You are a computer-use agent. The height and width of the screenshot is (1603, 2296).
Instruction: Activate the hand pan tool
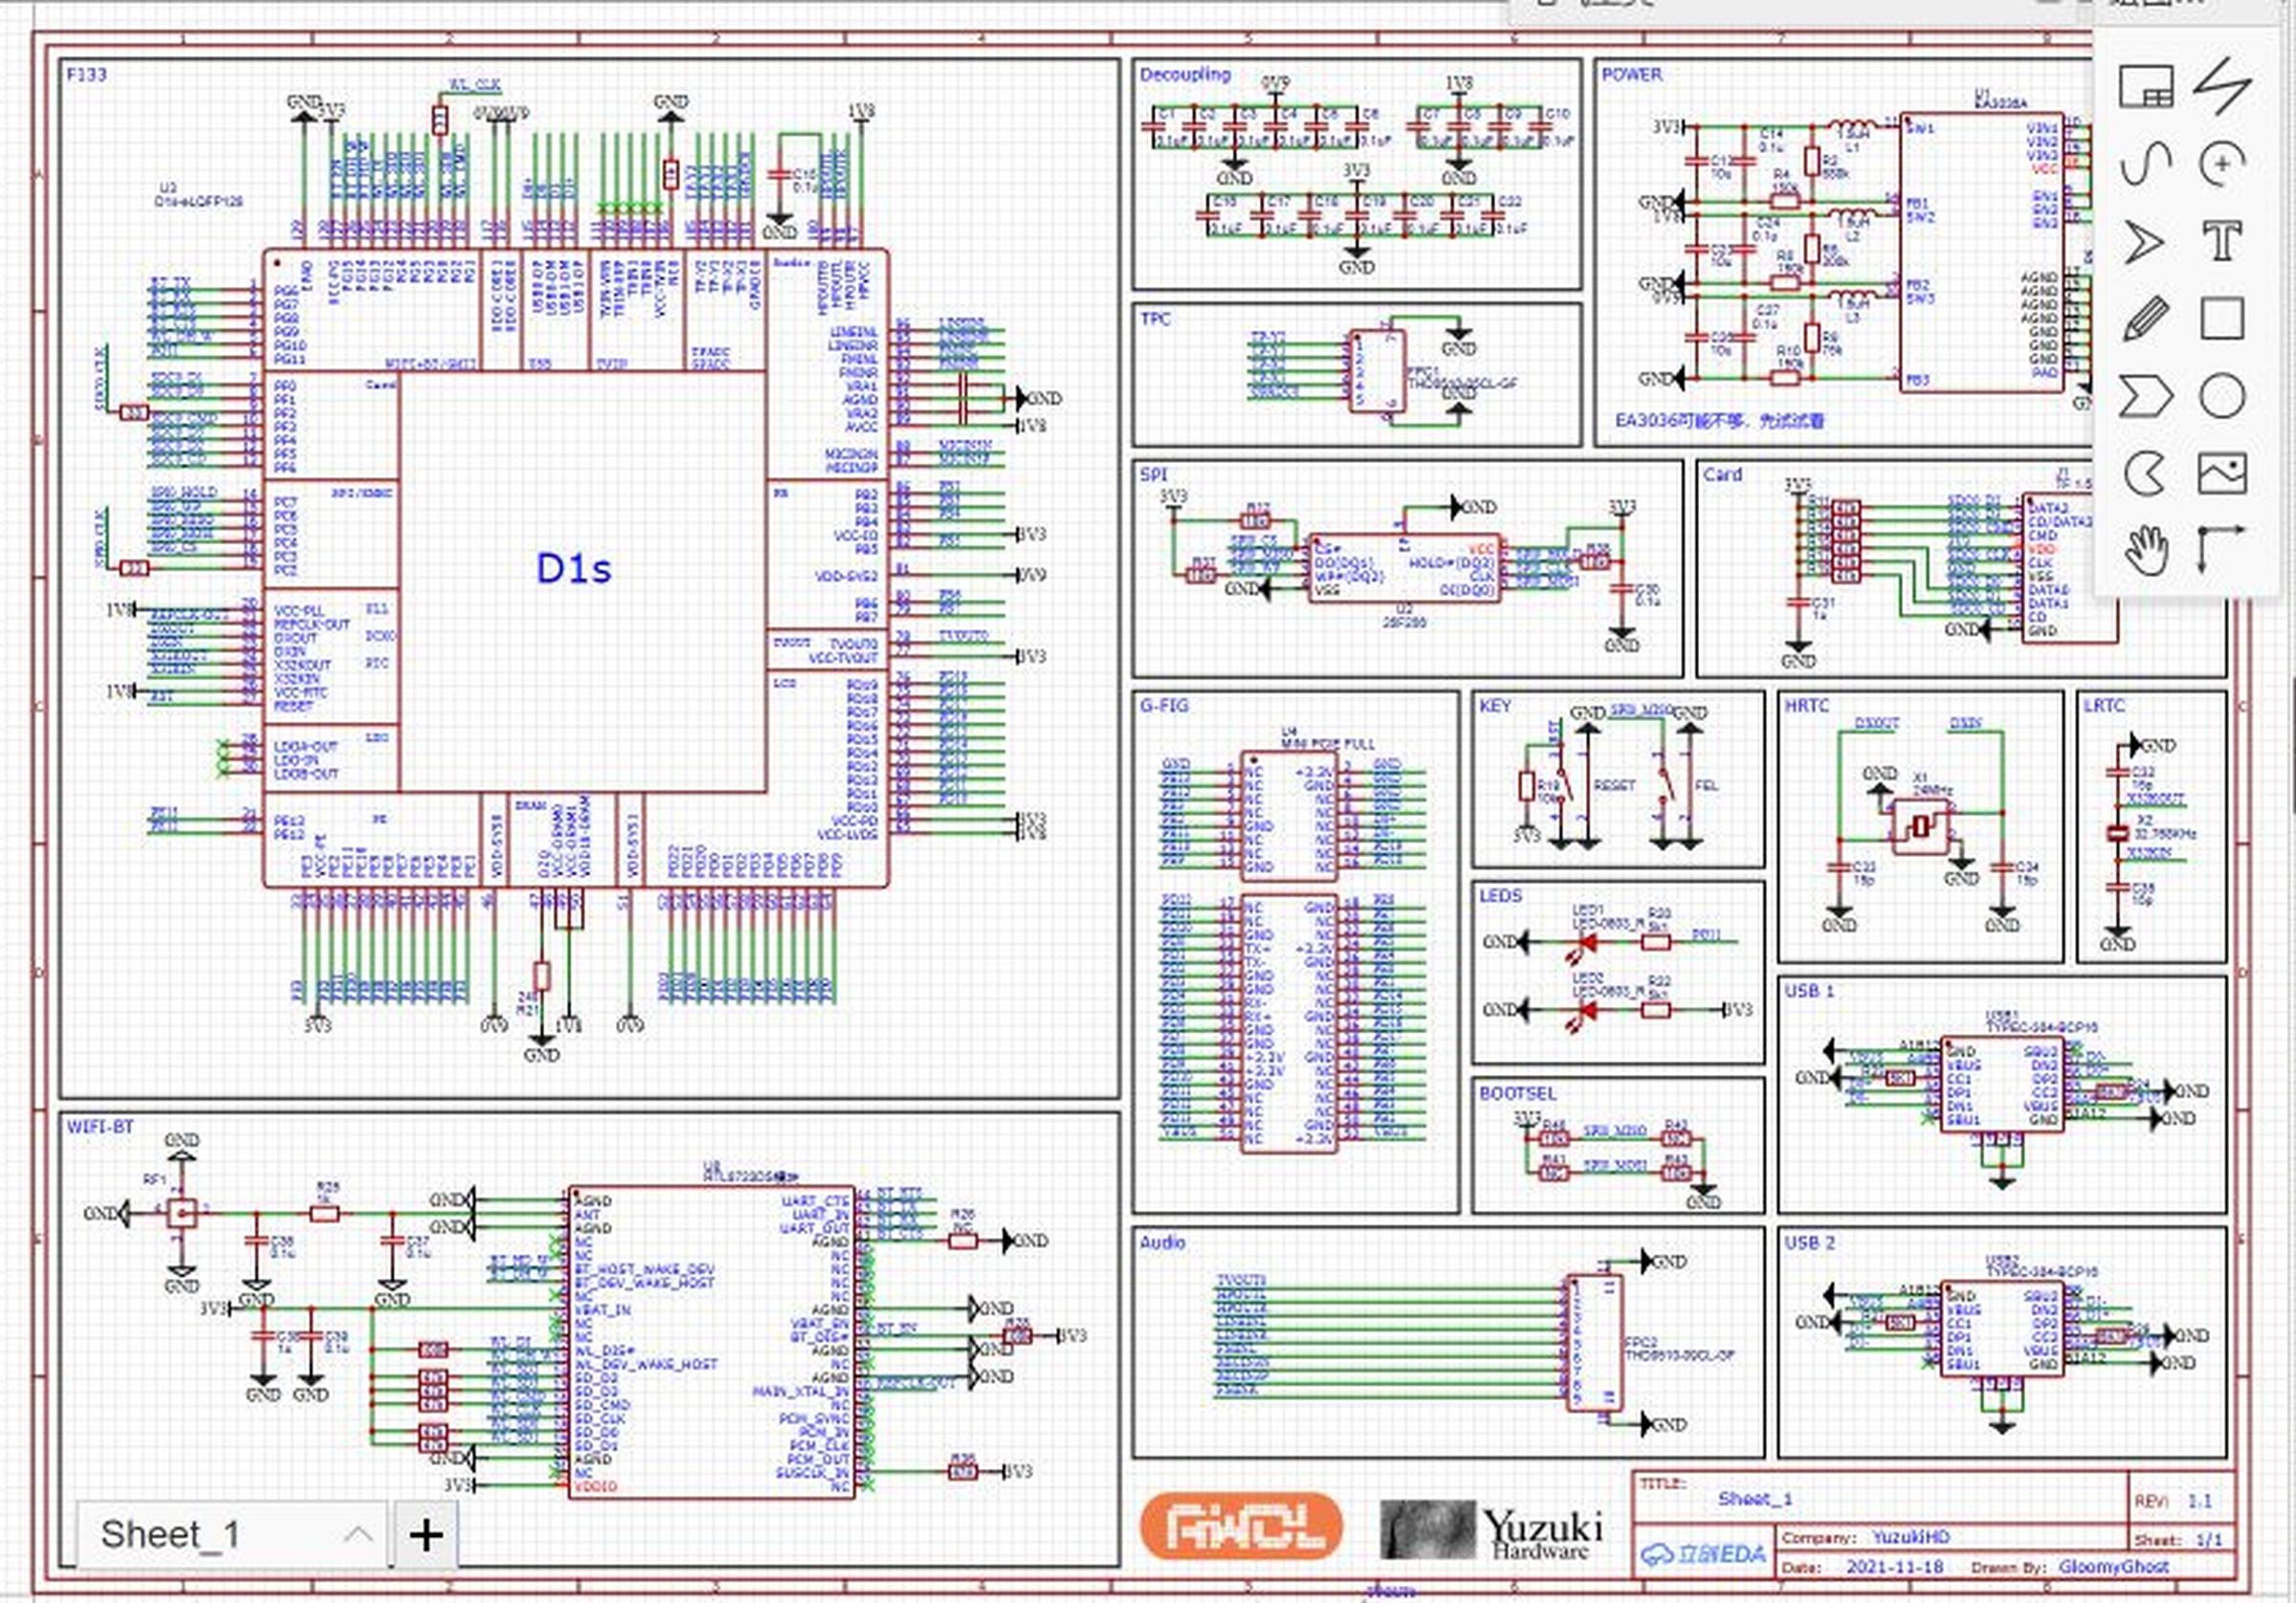point(2146,551)
